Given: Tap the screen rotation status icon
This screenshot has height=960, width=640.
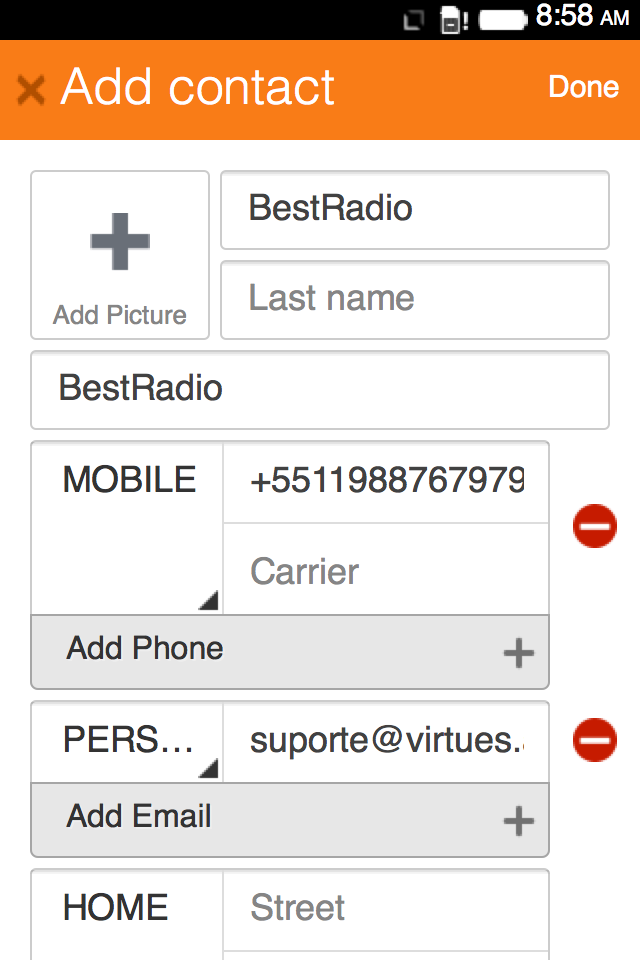Looking at the screenshot, I should (414, 20).
